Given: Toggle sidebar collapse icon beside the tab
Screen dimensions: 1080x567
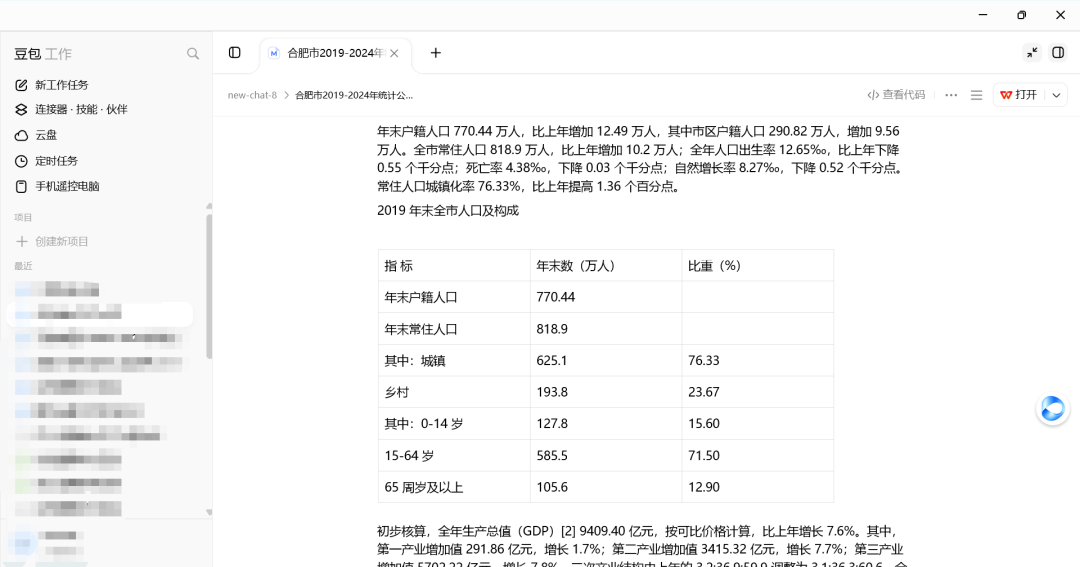Looking at the screenshot, I should pos(234,53).
